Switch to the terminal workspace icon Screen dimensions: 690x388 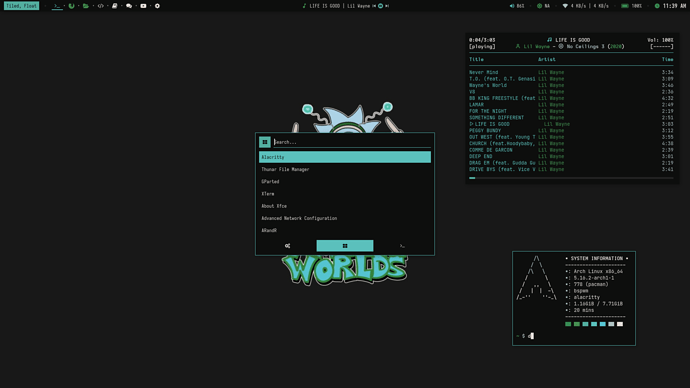pyautogui.click(x=57, y=6)
